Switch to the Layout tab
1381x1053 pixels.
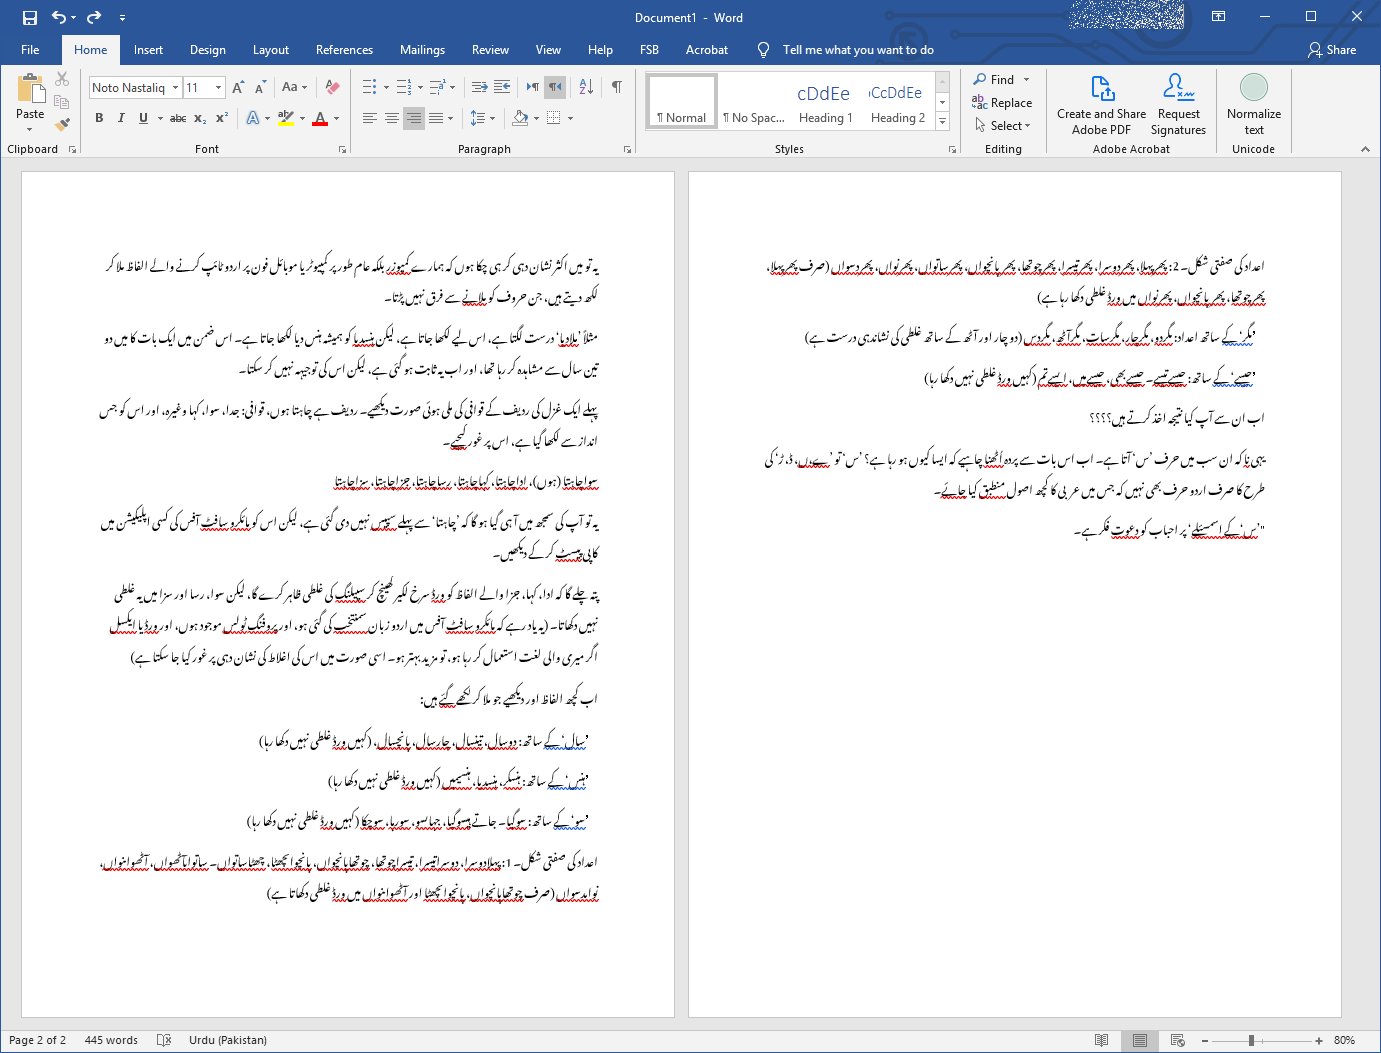point(271,50)
